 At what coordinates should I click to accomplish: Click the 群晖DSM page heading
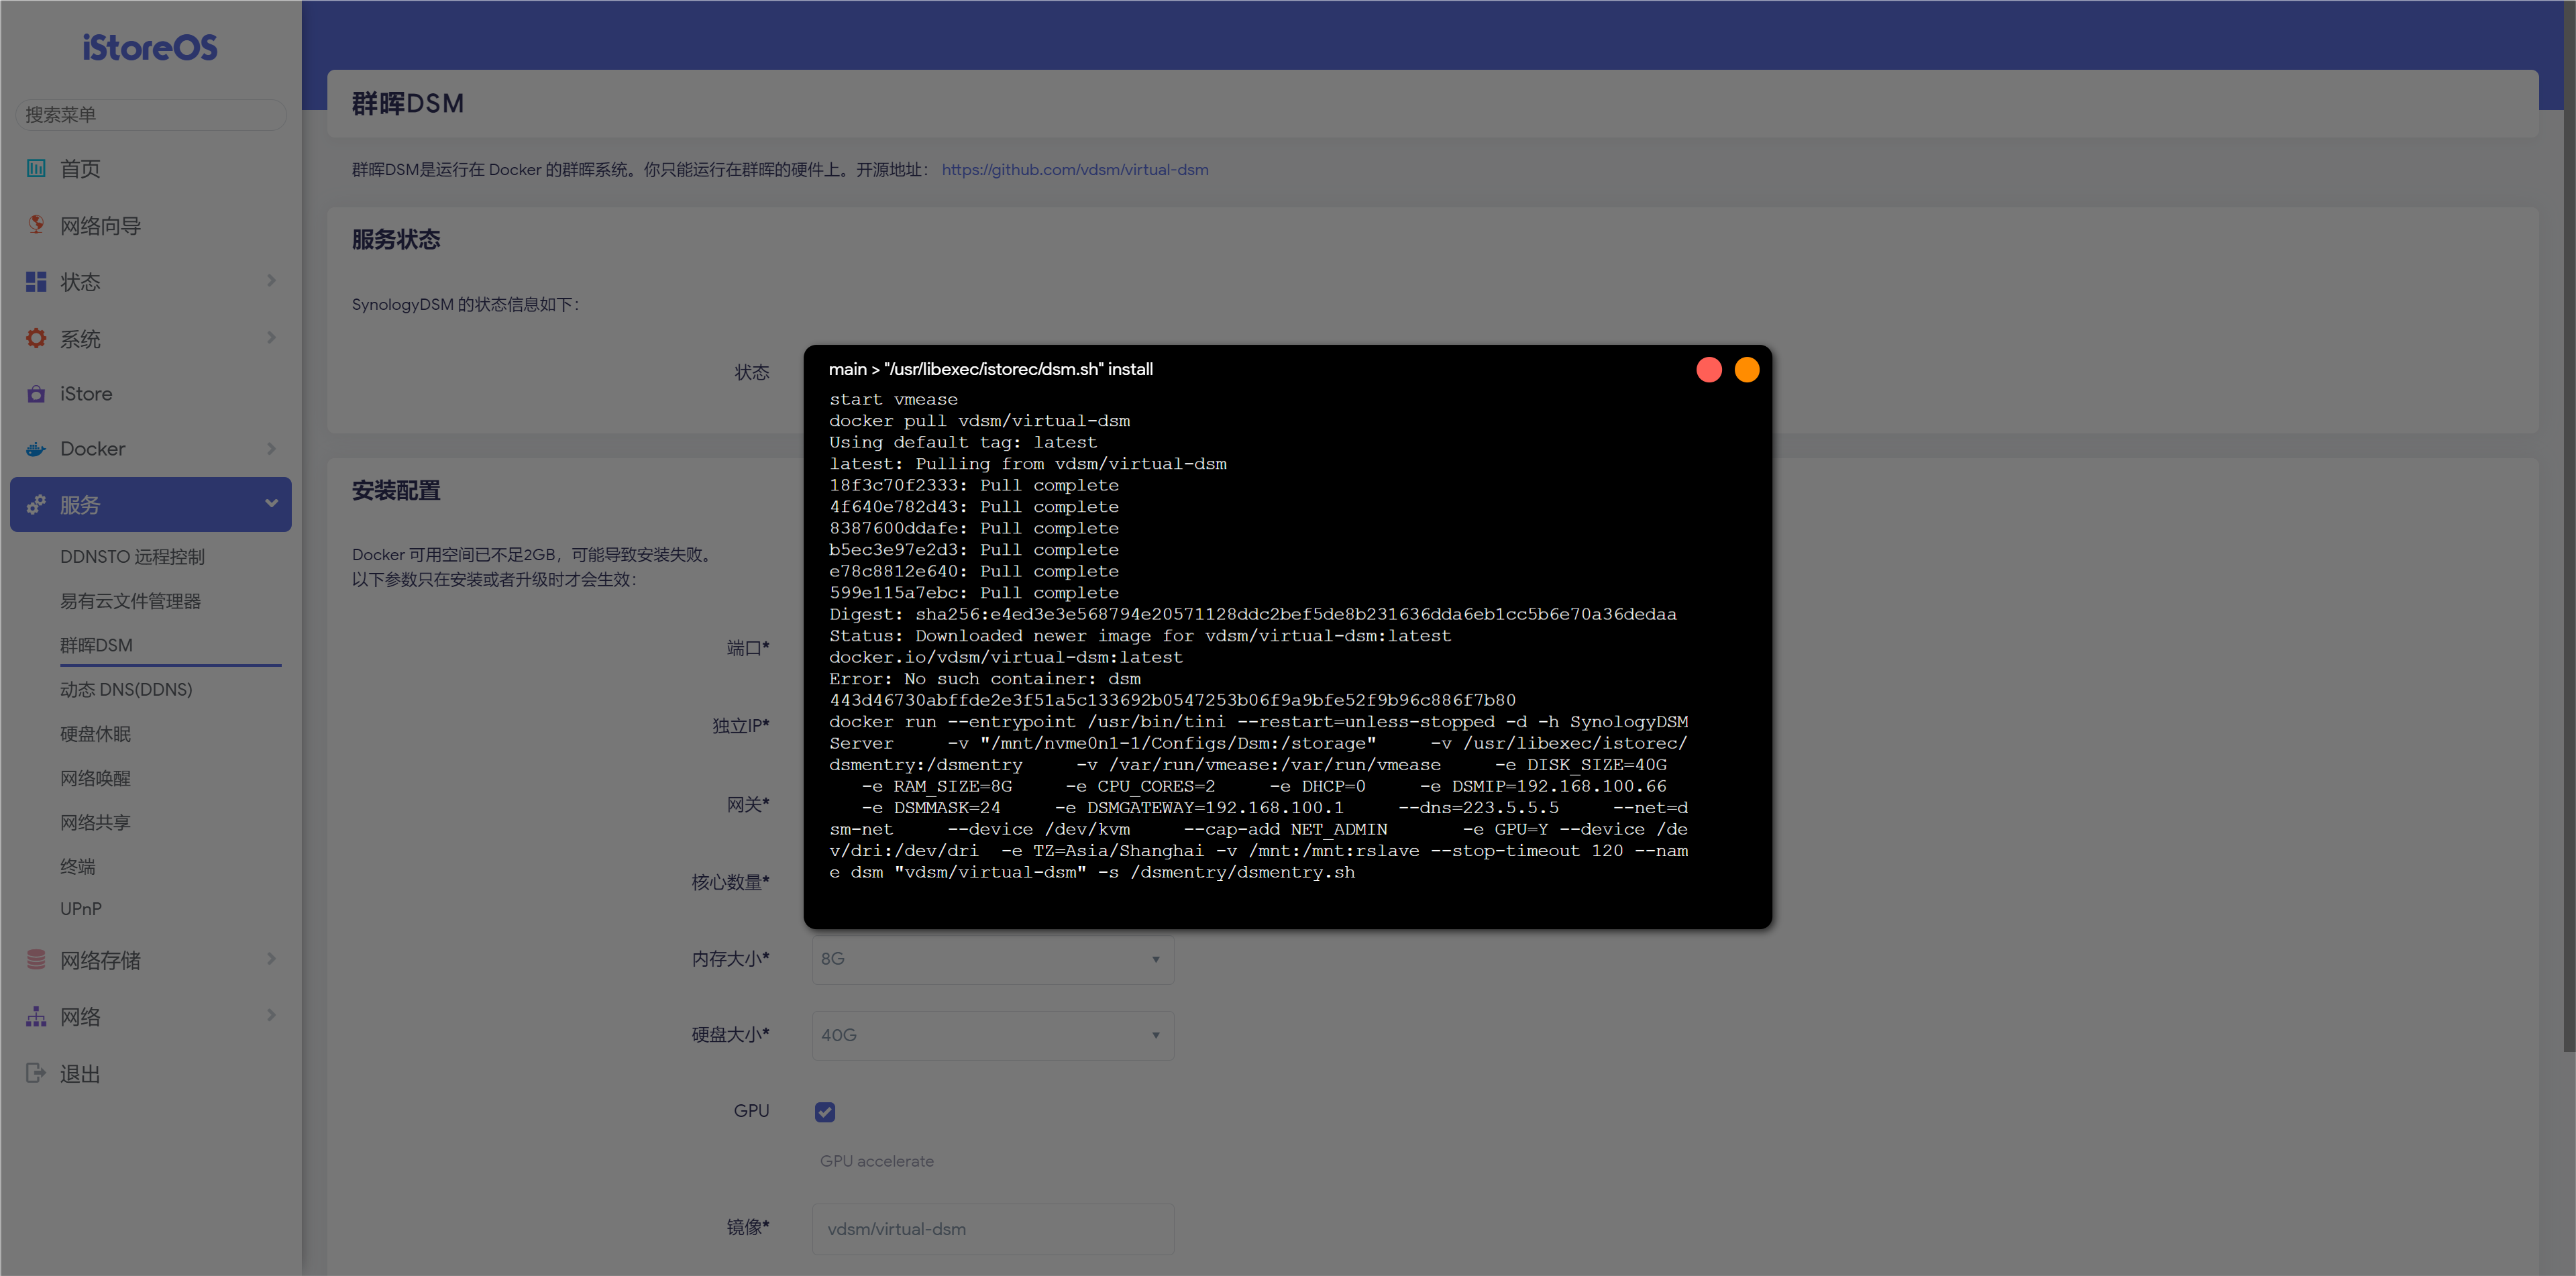click(408, 103)
